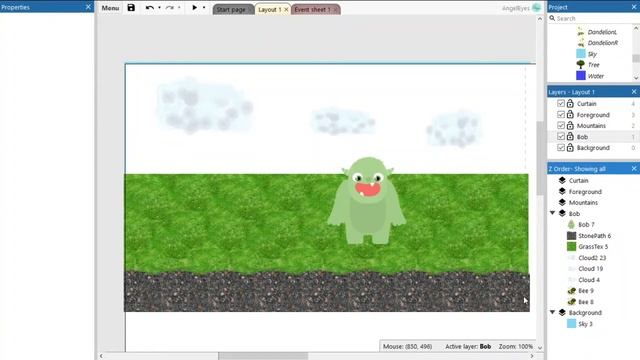This screenshot has height=360, width=640.
Task: Toggle the lock on Bob layer
Action: click(570, 136)
